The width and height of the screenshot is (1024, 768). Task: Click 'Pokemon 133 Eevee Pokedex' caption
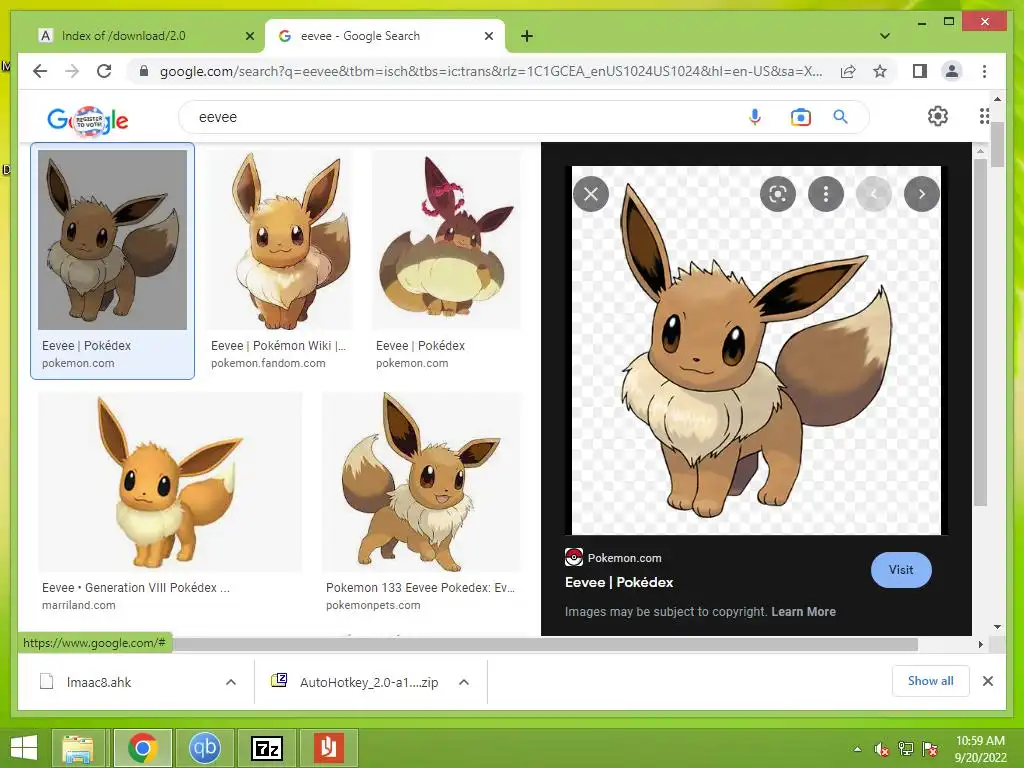point(420,587)
